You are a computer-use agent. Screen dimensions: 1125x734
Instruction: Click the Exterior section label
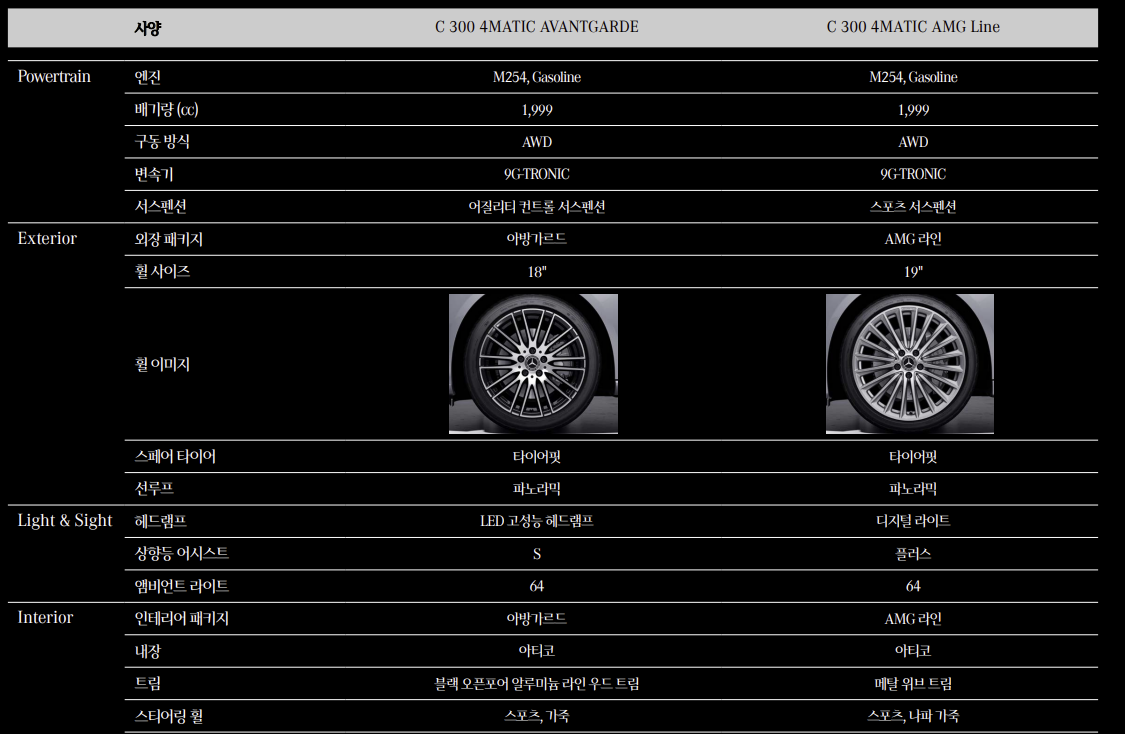click(47, 238)
